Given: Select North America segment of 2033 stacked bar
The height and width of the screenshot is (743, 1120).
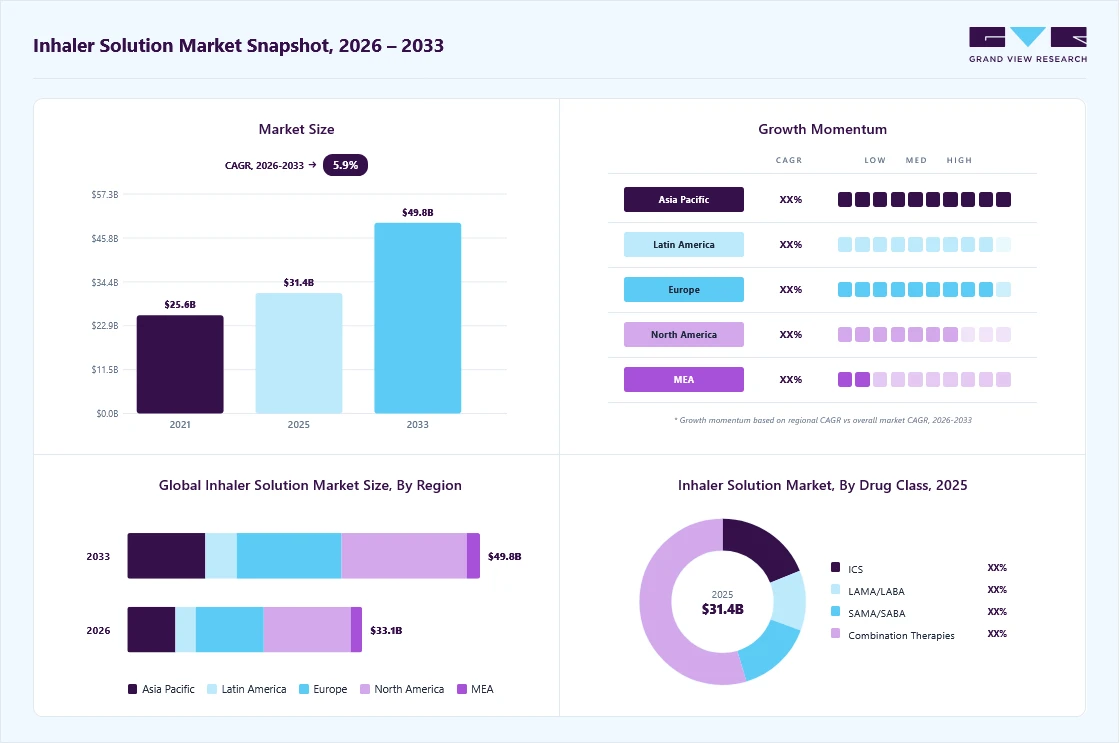Looking at the screenshot, I should (x=404, y=556).
